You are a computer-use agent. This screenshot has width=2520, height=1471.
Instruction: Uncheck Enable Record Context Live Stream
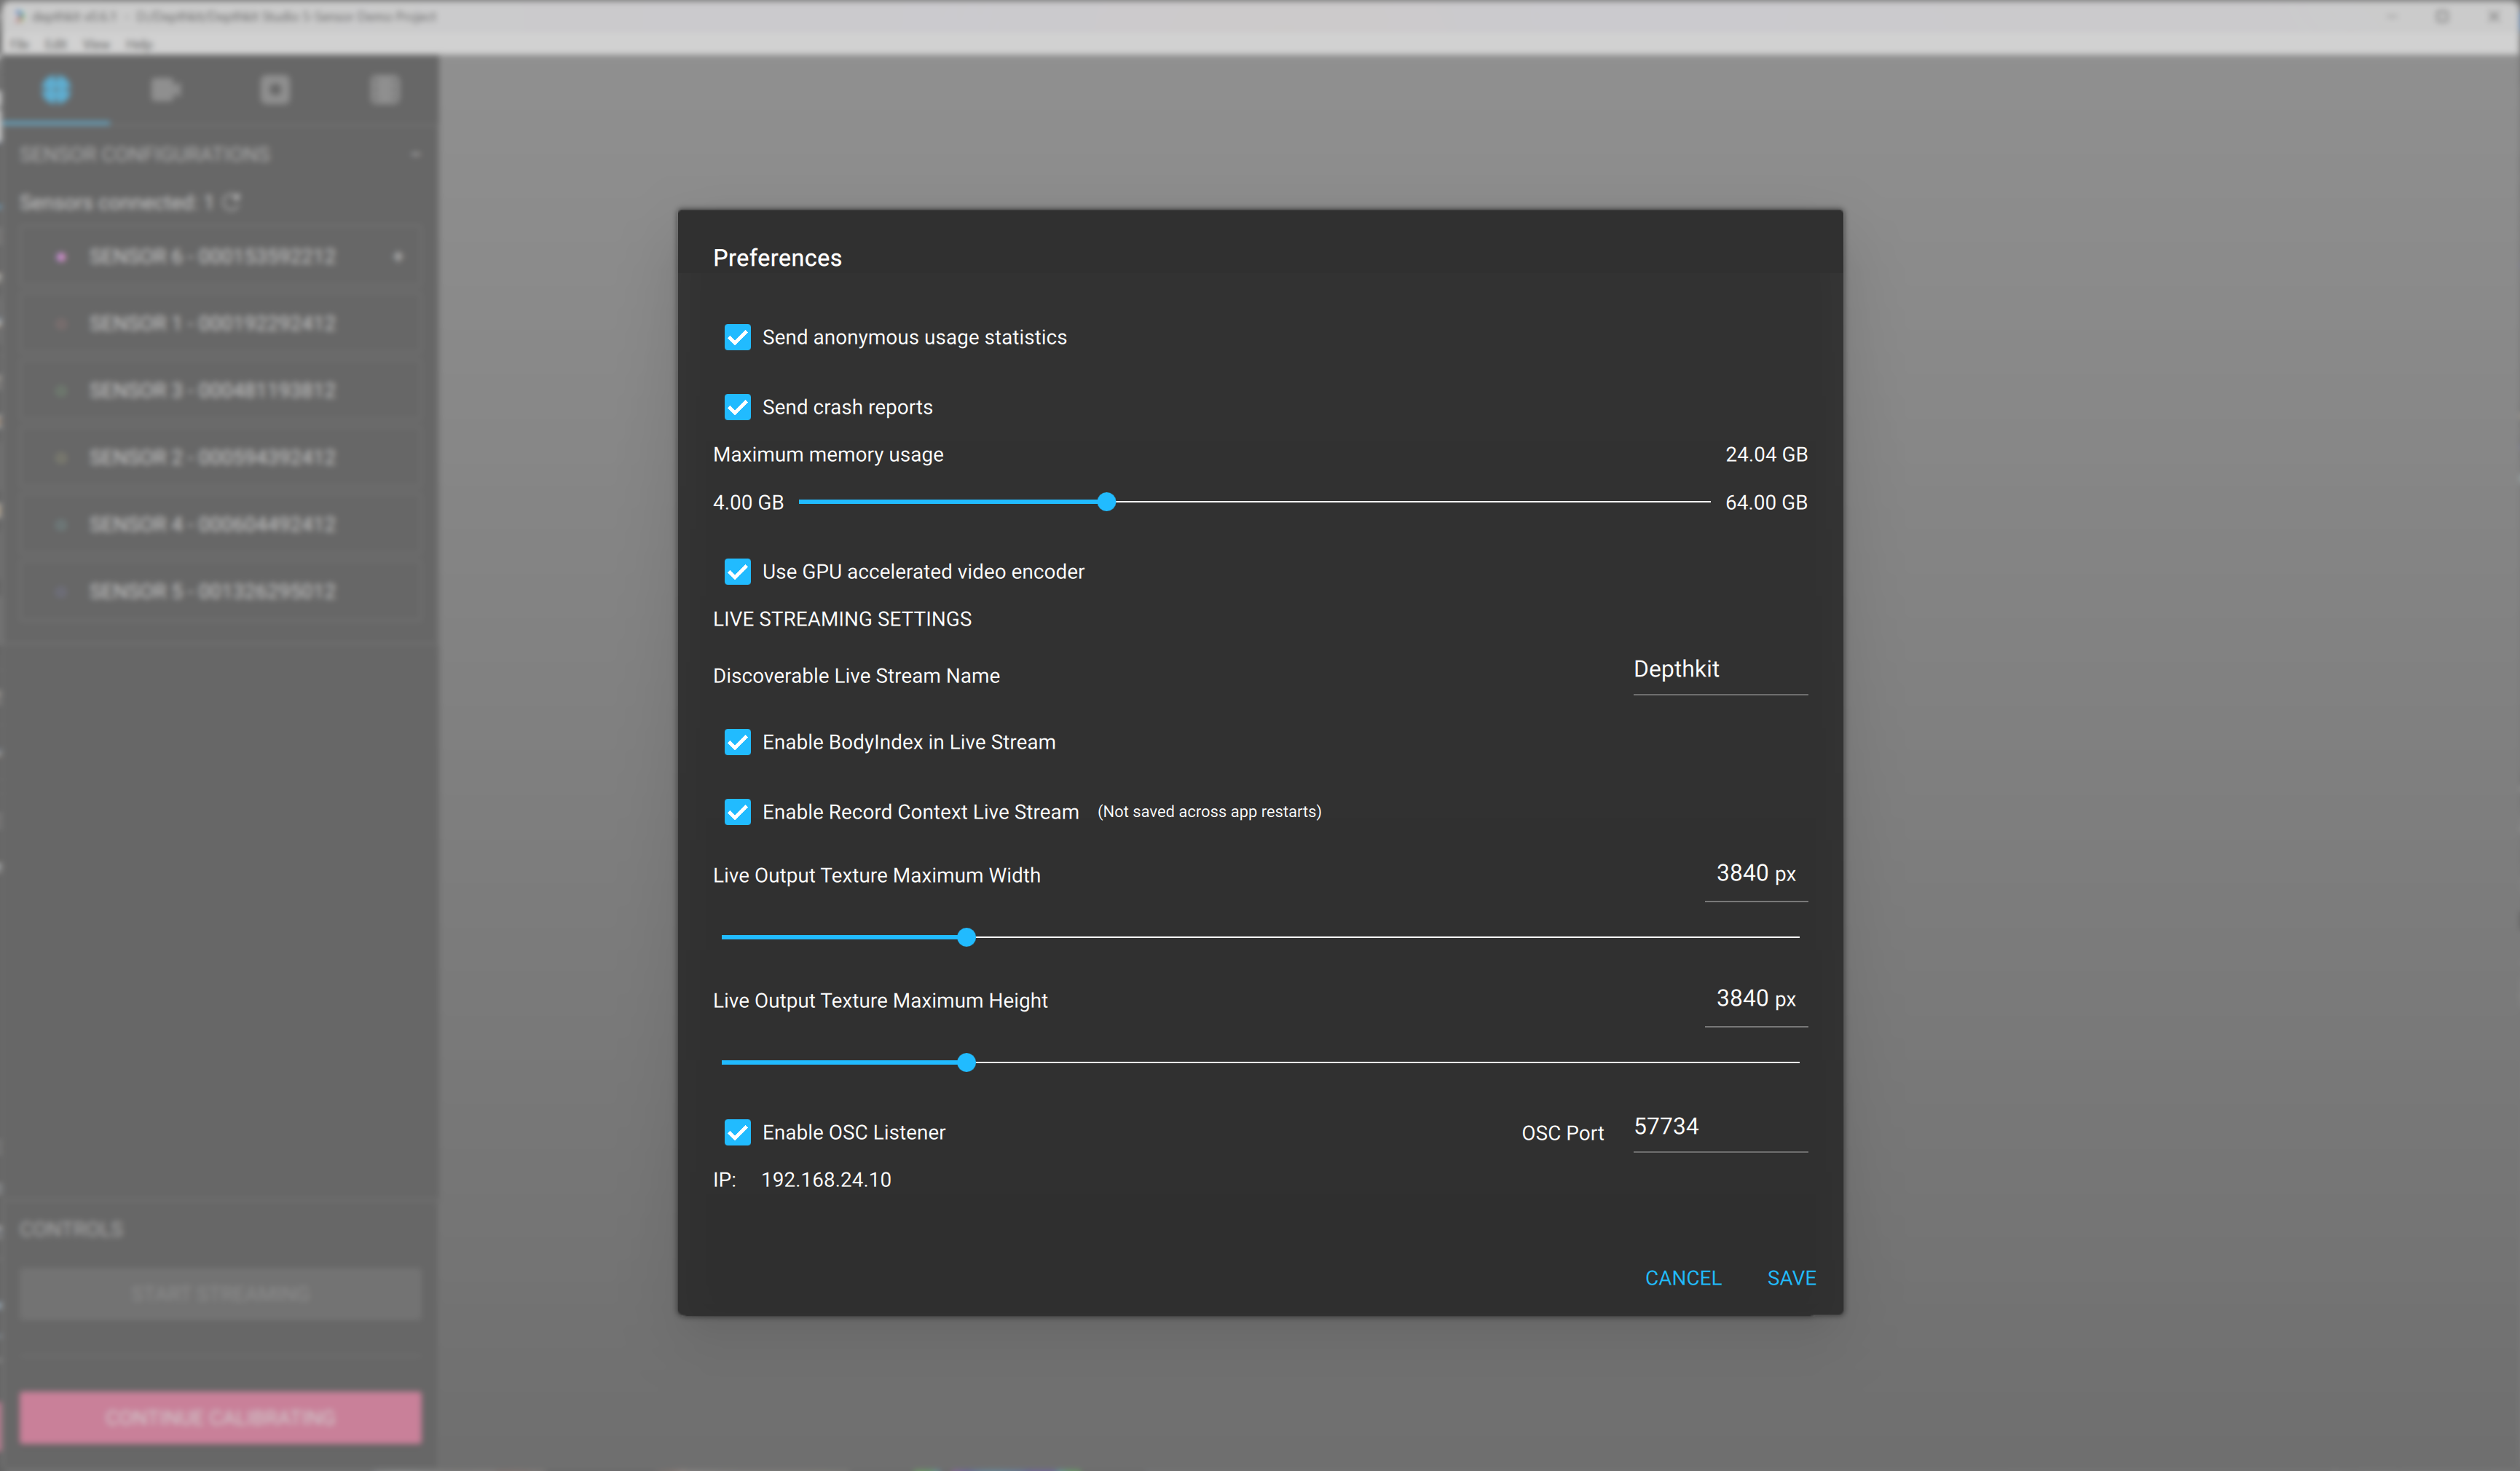click(x=737, y=812)
